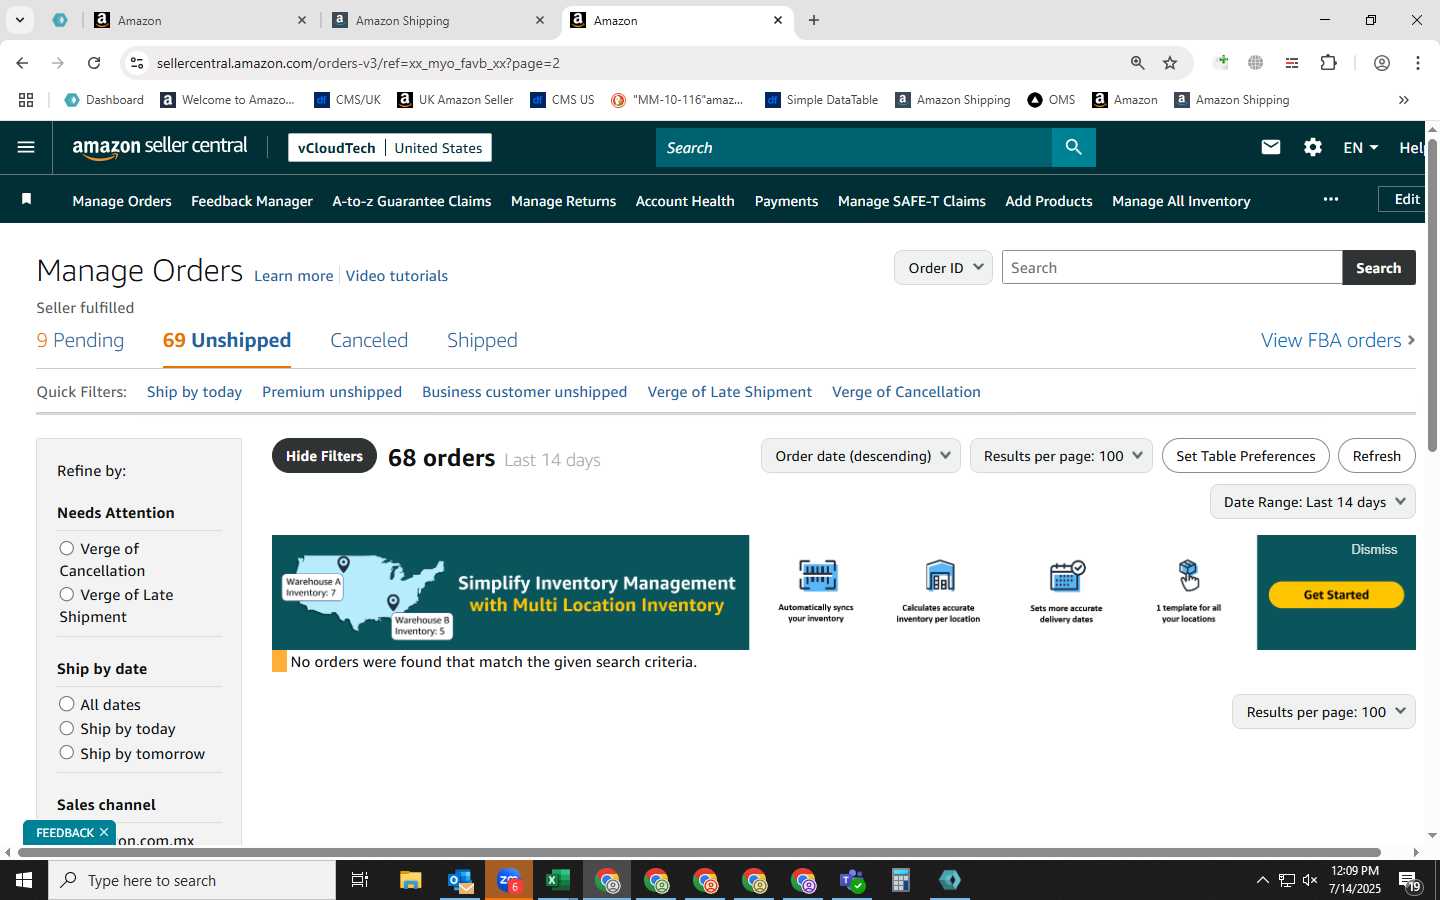Apply Verge of Late Shipment quick filter
The height and width of the screenshot is (900, 1440).
[x=729, y=392]
